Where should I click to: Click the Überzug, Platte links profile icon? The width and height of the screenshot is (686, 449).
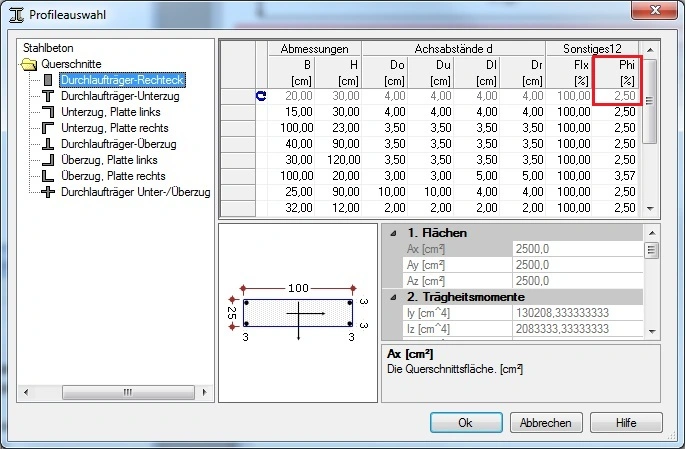[48, 160]
